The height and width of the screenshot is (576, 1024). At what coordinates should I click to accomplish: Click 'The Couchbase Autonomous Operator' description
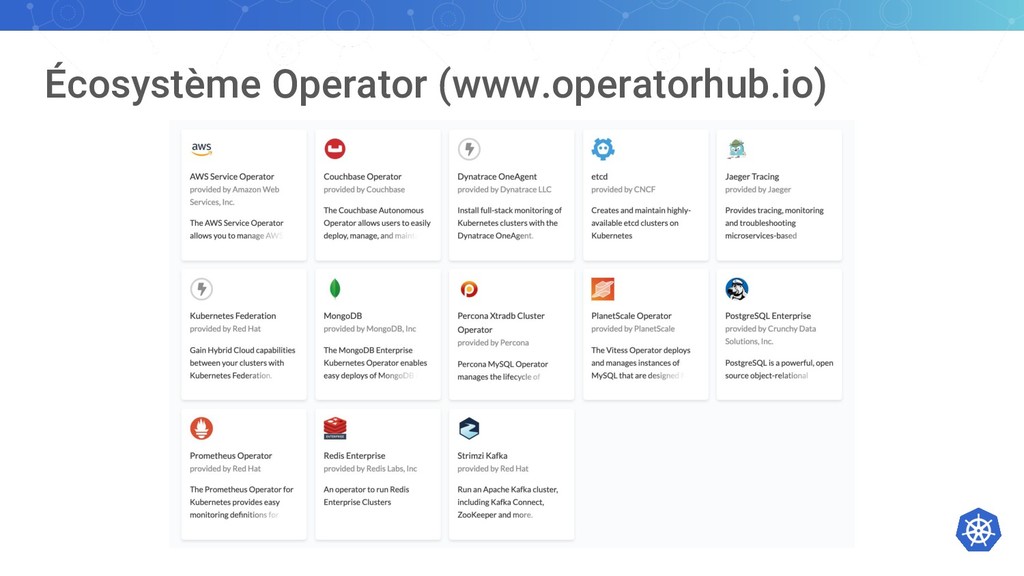coord(377,223)
